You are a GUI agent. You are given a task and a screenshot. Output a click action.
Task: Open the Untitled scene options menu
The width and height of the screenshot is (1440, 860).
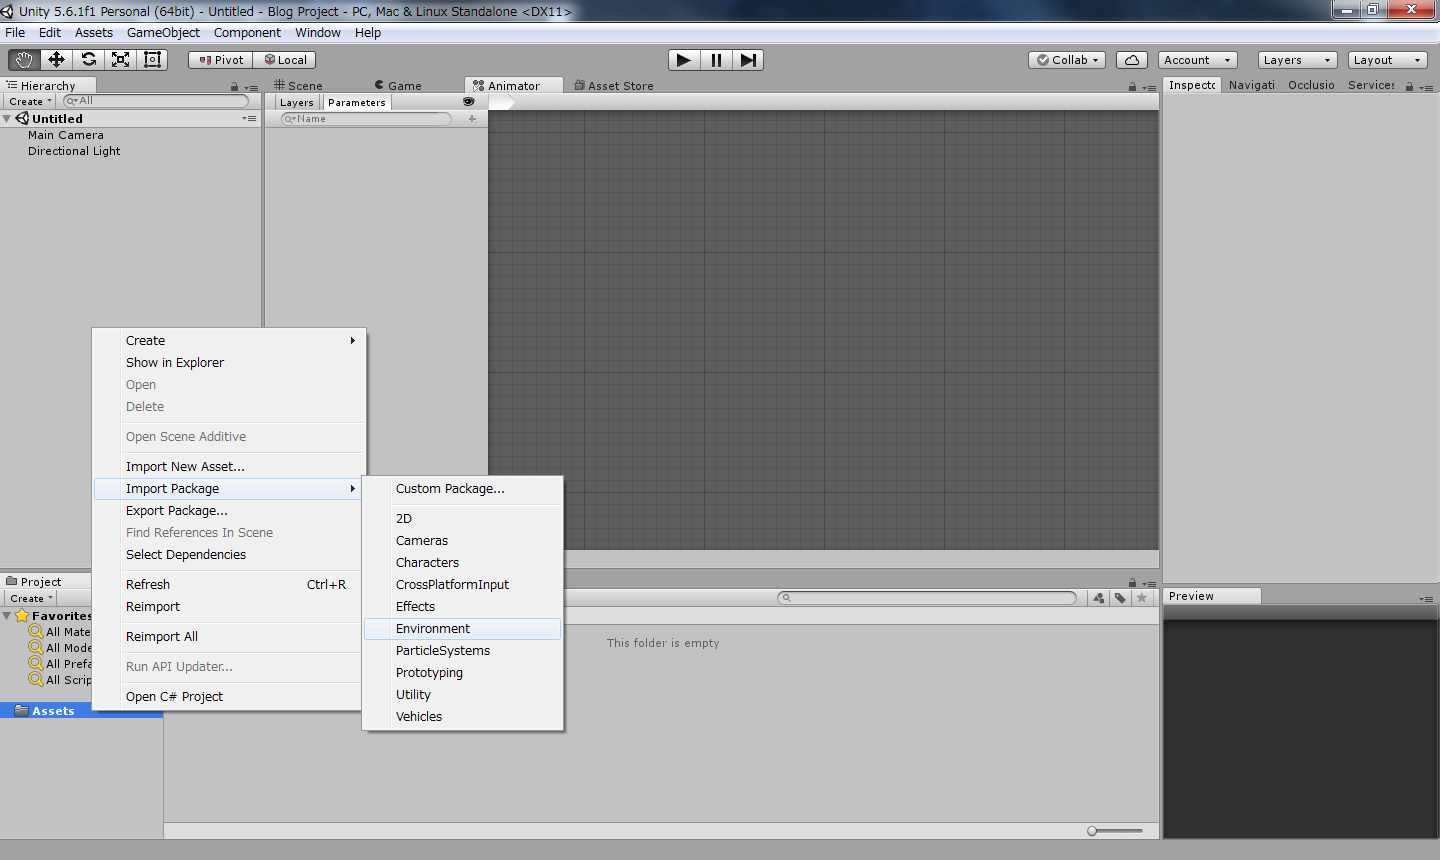249,118
